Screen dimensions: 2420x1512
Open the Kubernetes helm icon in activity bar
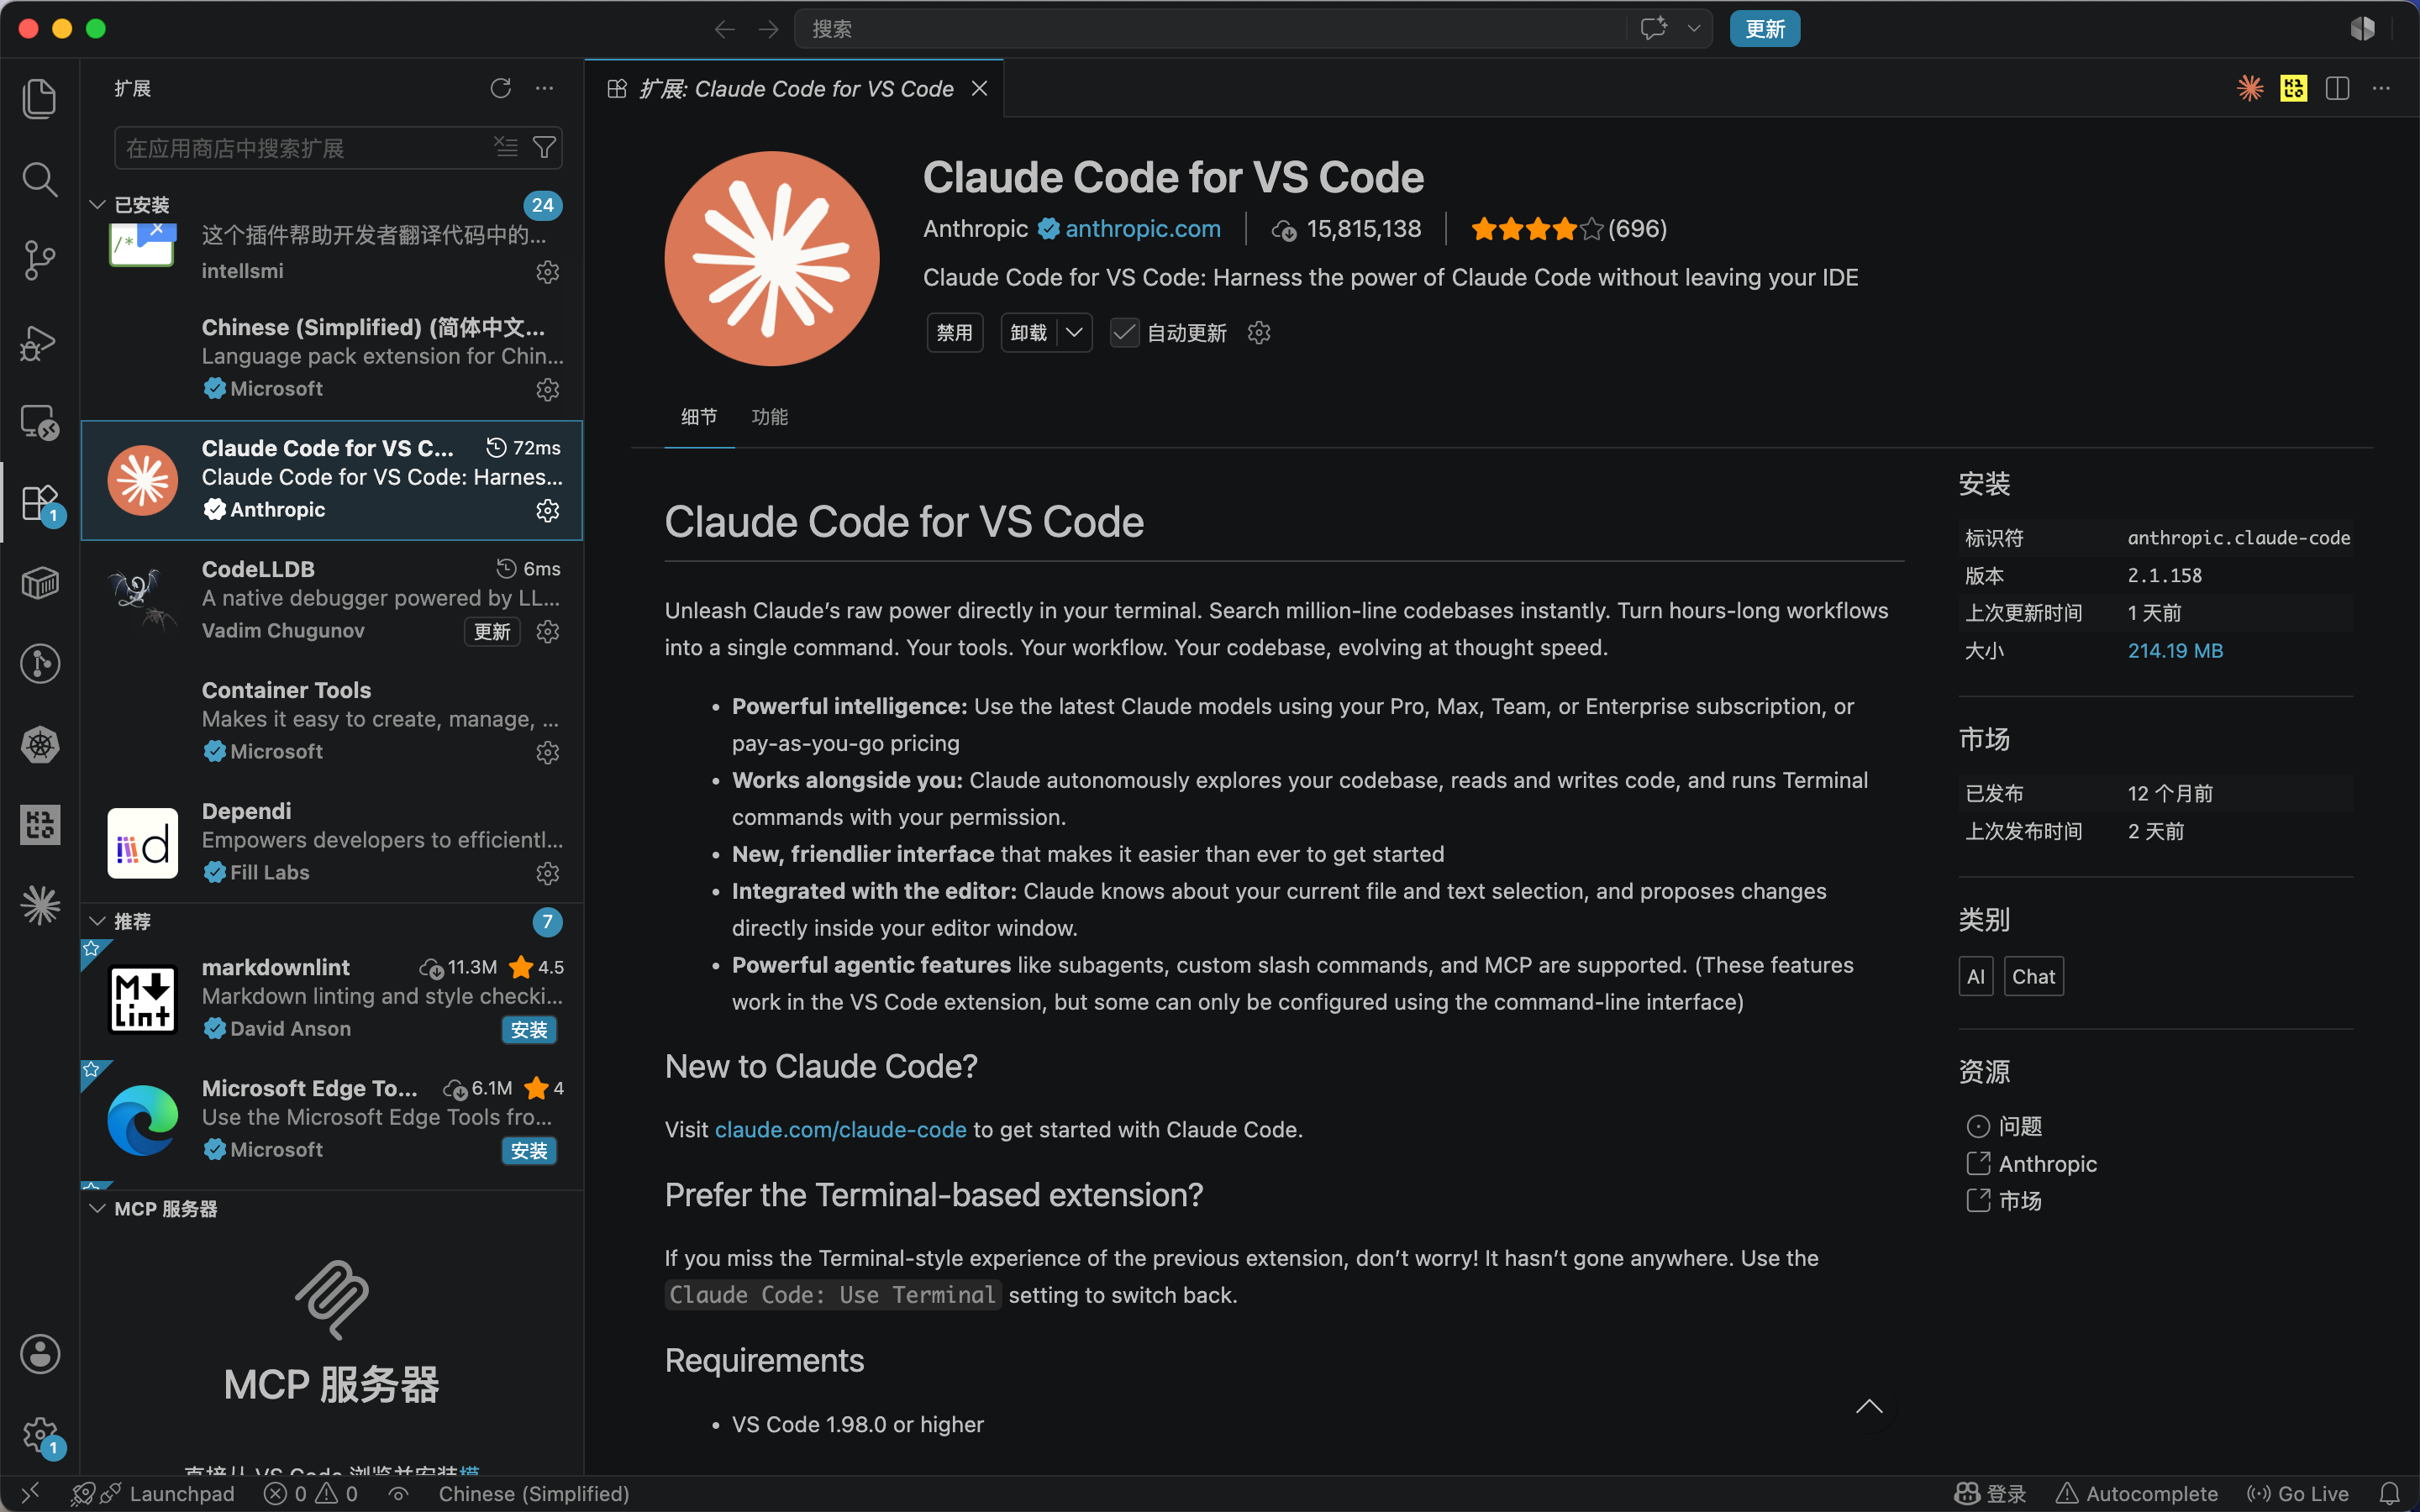pyautogui.click(x=40, y=744)
